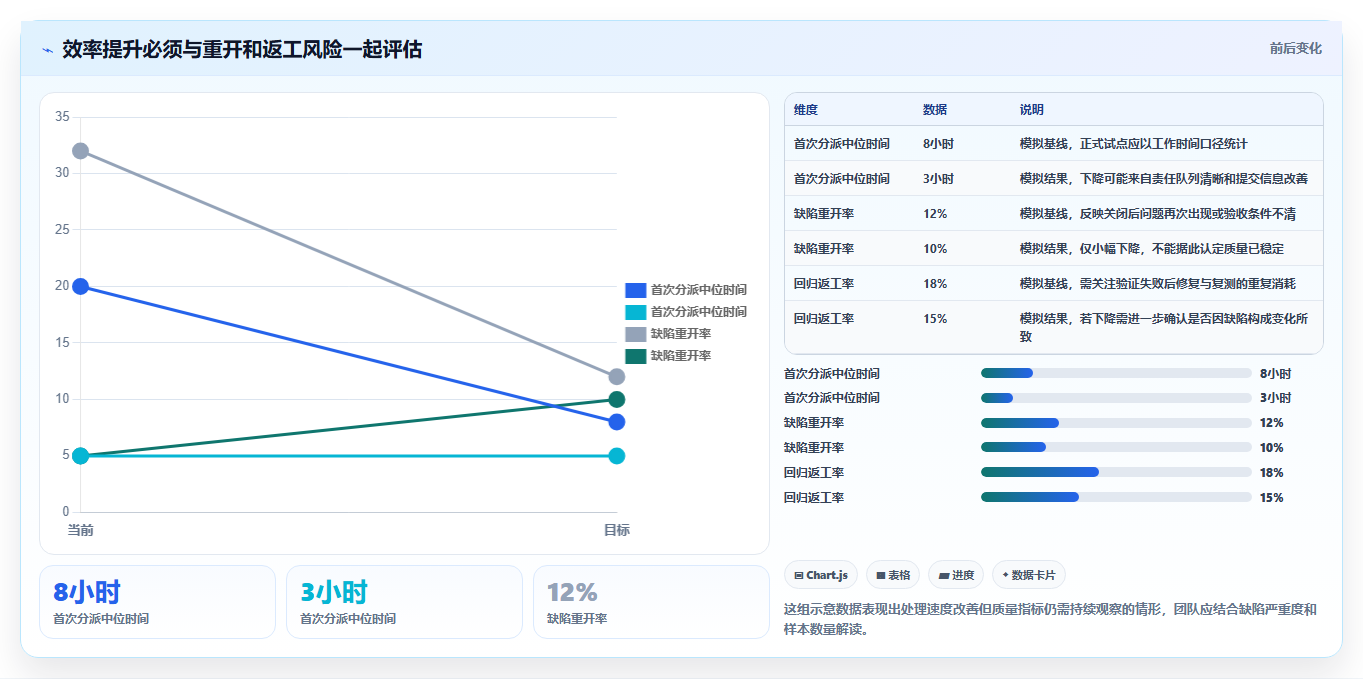Click the description 模拟结果，下降可能来自责任队列清晰和提交信息改善
This screenshot has height=679, width=1363.
pyautogui.click(x=1164, y=179)
